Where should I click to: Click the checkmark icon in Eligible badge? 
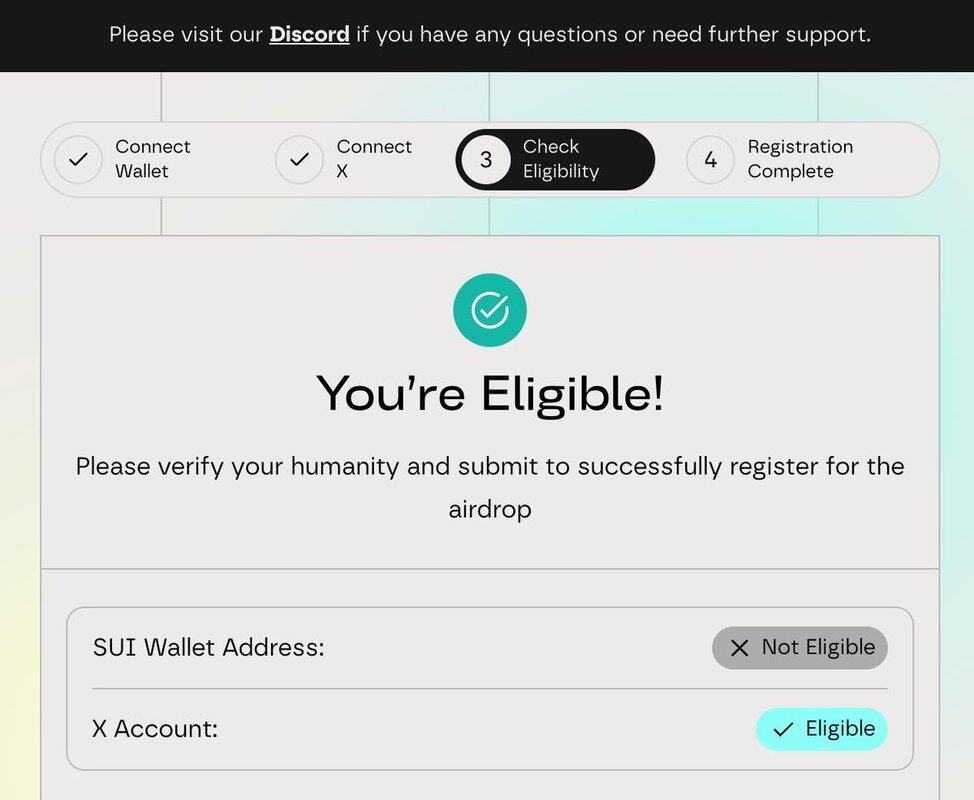[784, 729]
